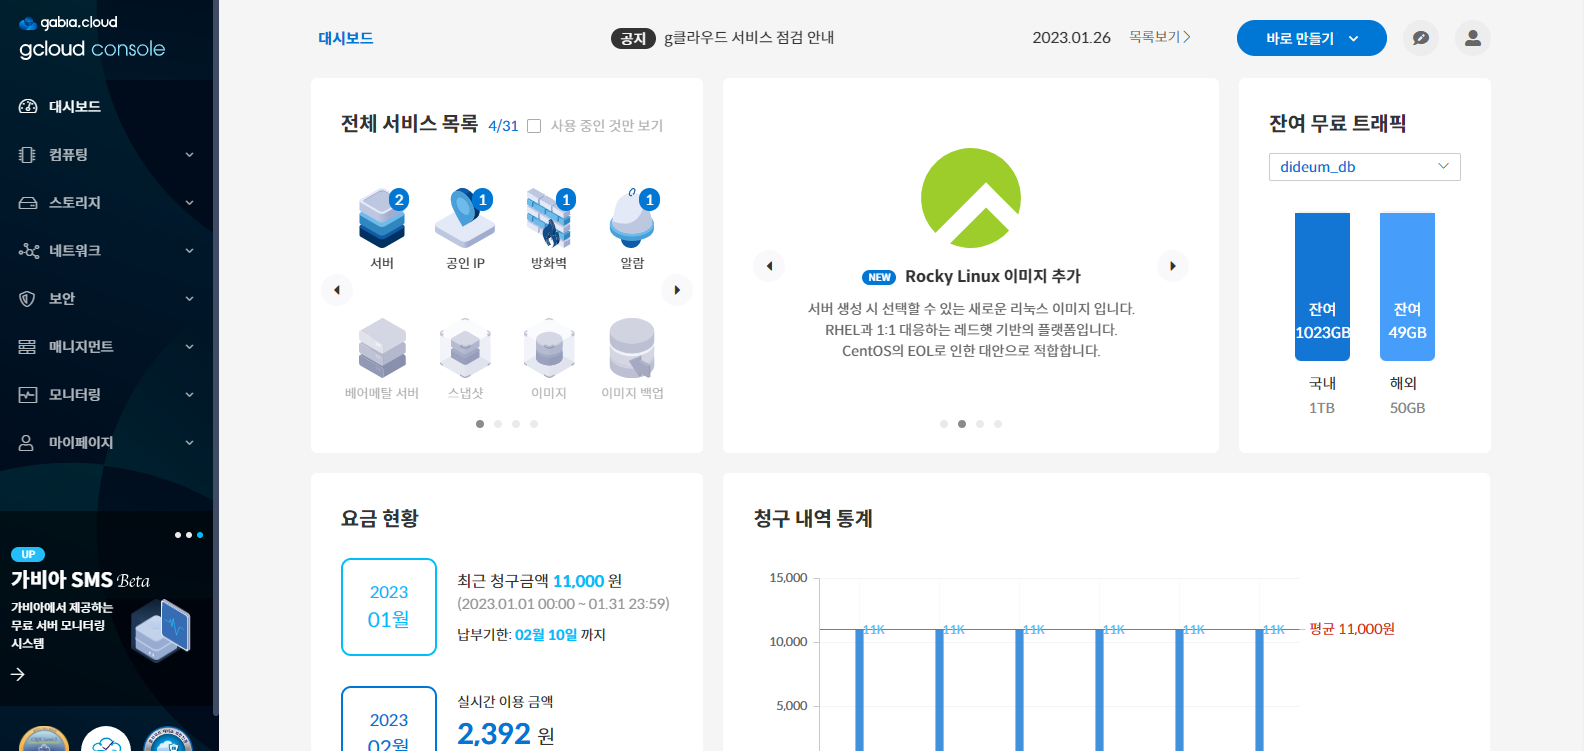Click the notice date 2023.01.26

[x=1071, y=38]
